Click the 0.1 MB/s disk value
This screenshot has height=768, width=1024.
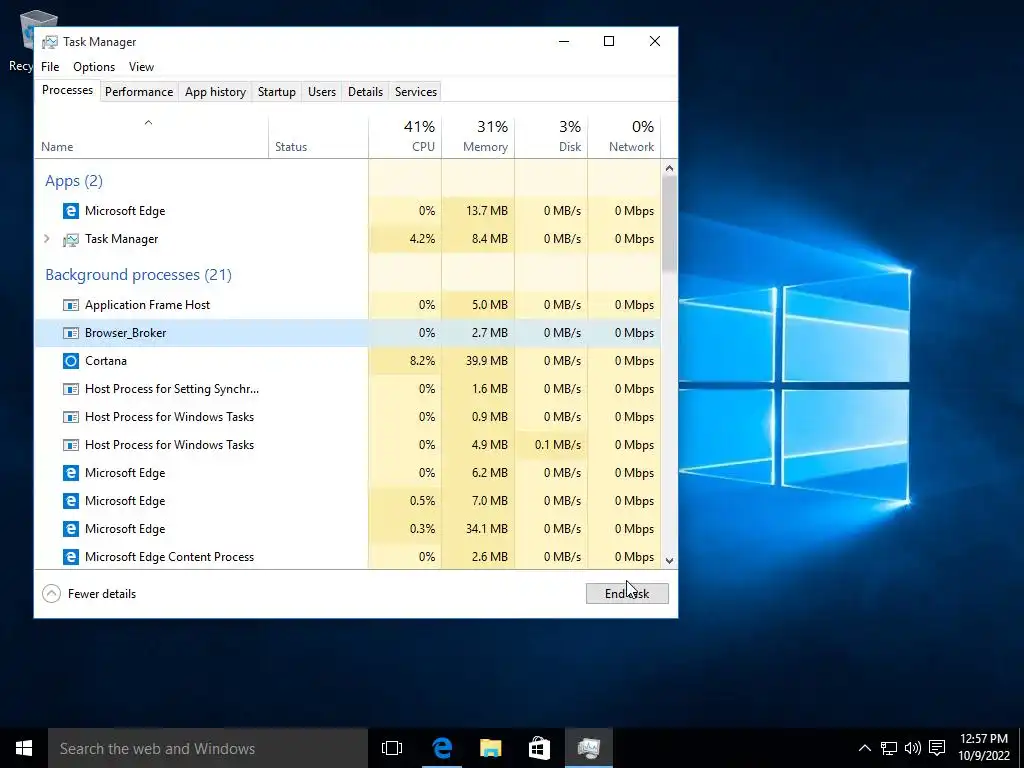point(557,445)
